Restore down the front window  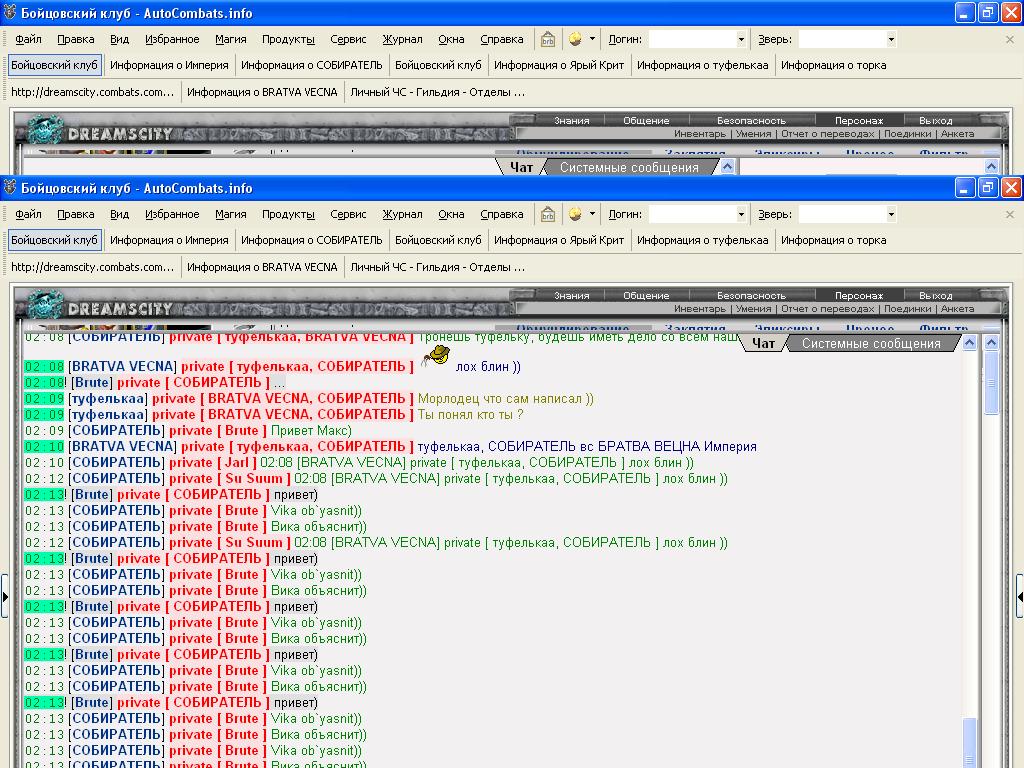tap(988, 188)
